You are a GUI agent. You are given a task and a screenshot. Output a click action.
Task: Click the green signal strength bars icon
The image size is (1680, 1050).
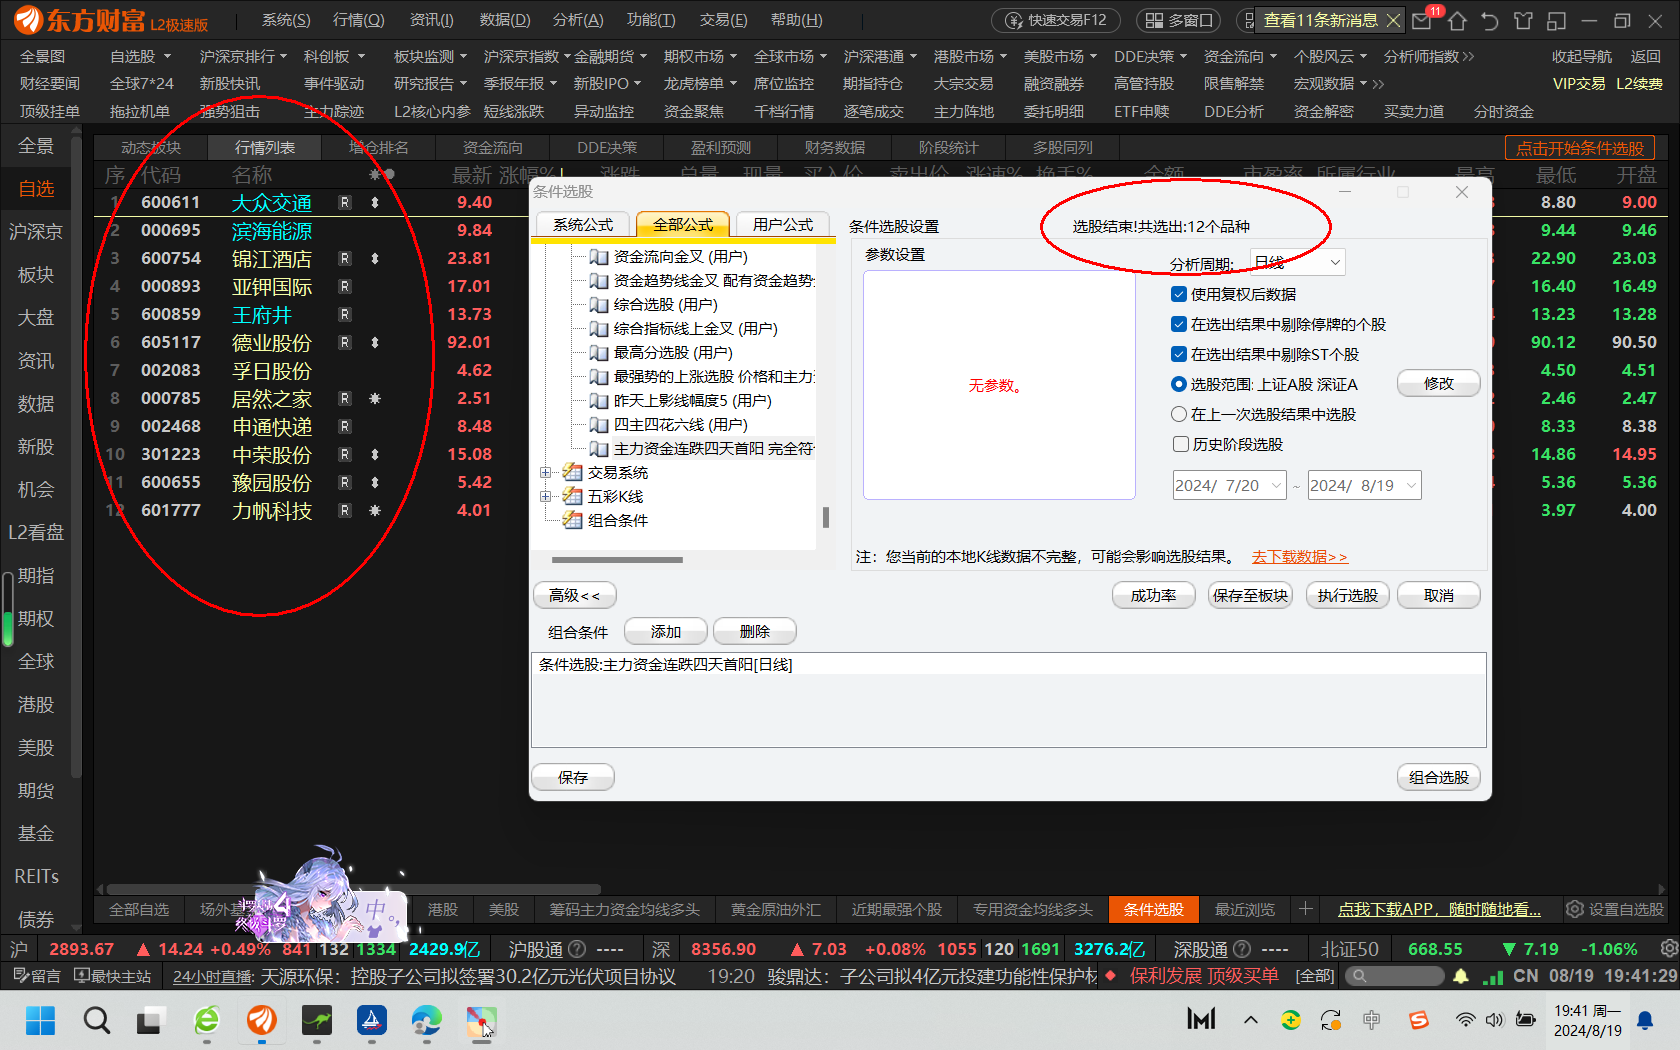click(x=1493, y=976)
